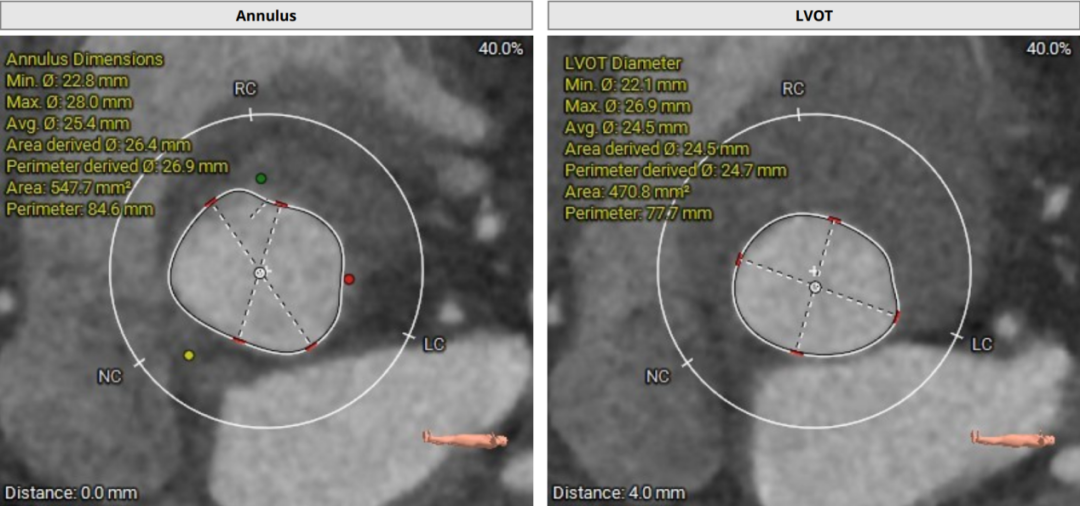Select the red hinge point marker in Annulus view
This screenshot has height=506, width=1080.
click(348, 279)
